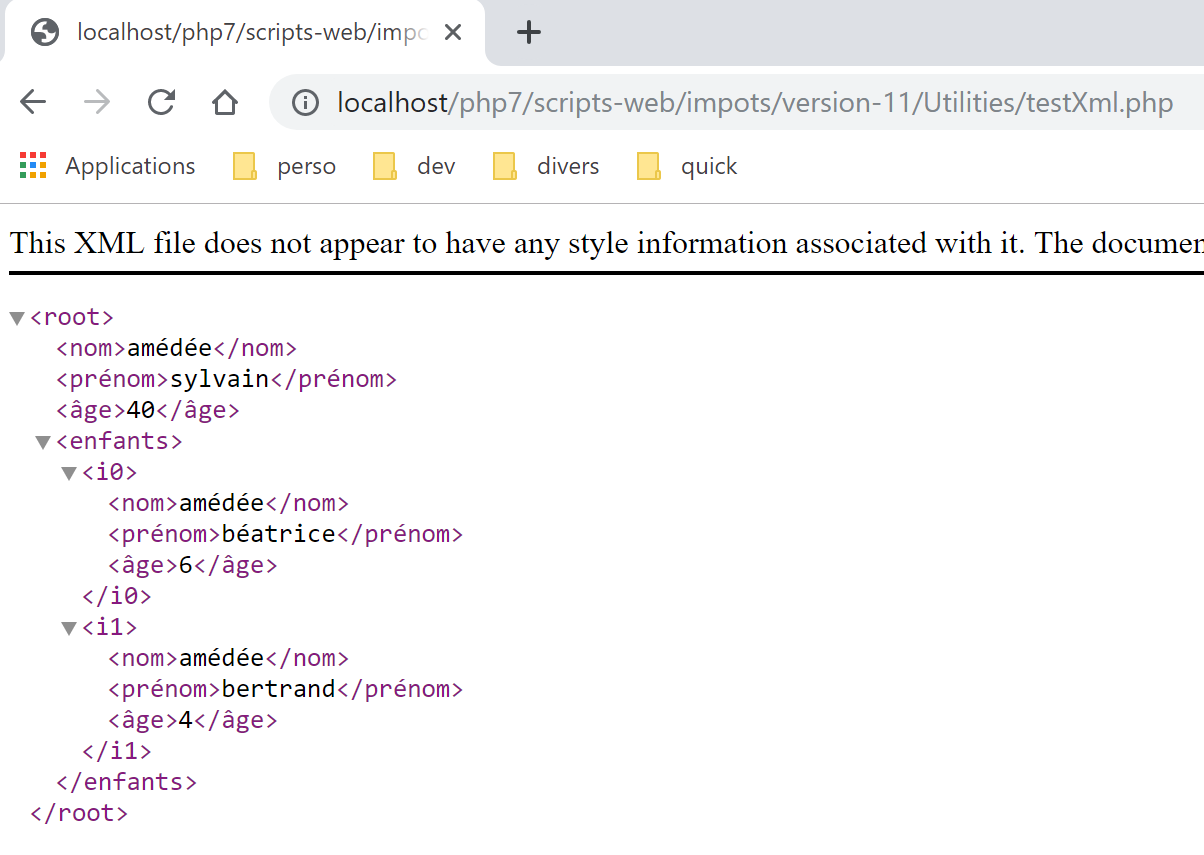Collapse the enfants XML node

(x=43, y=442)
